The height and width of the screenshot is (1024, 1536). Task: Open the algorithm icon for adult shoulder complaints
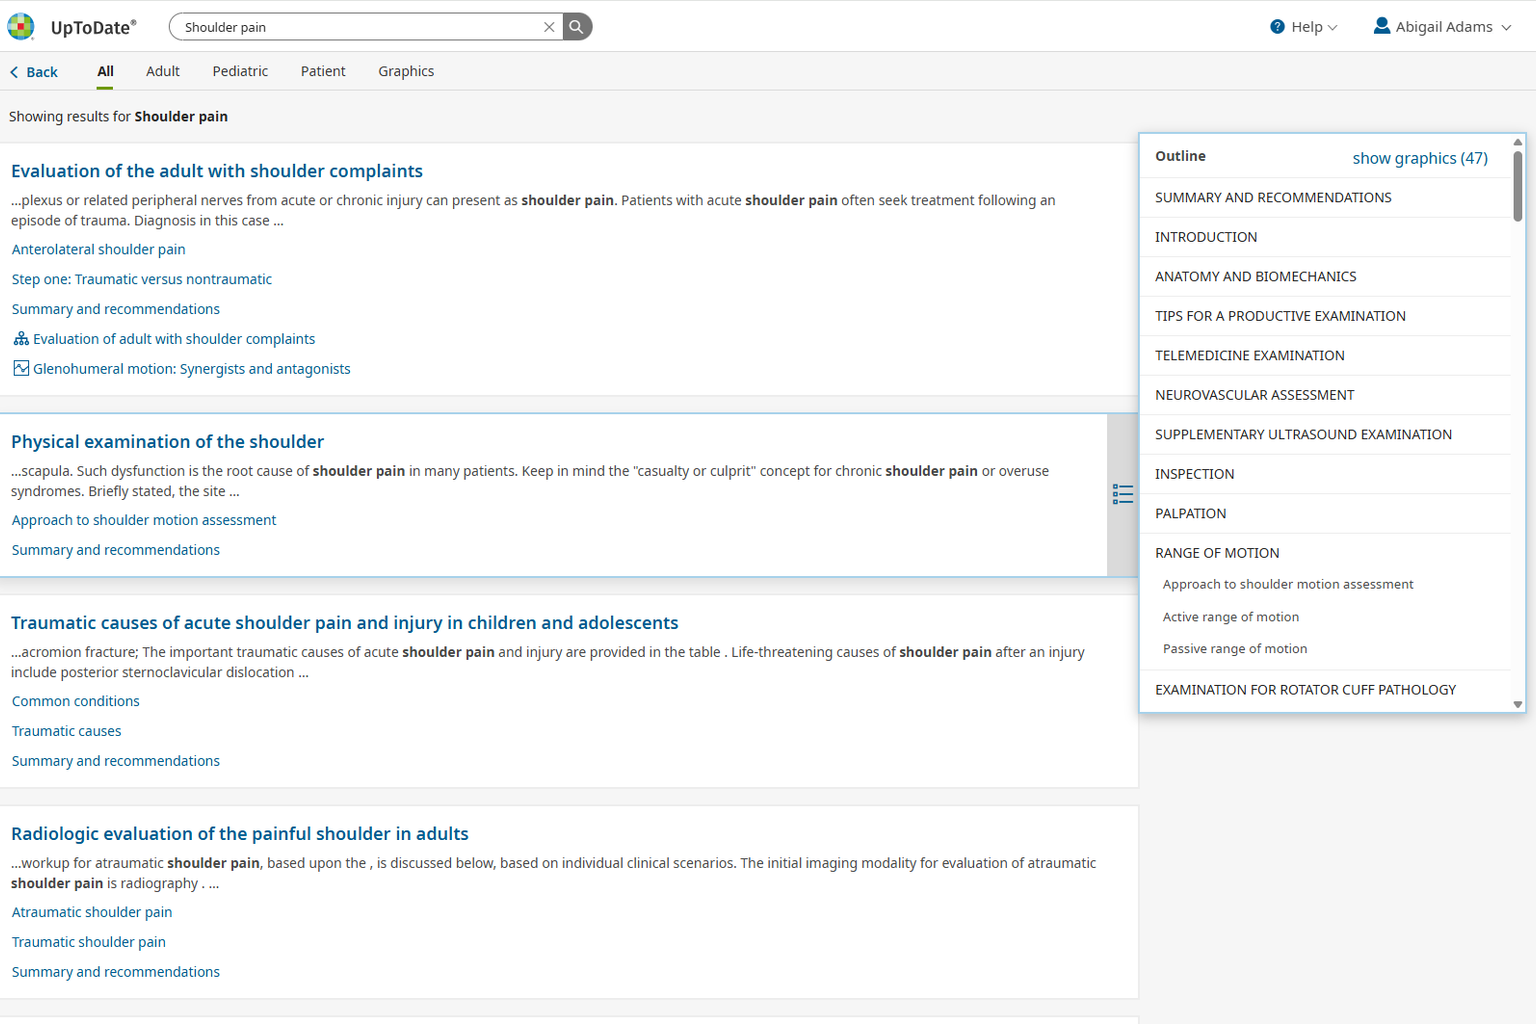click(x=21, y=339)
